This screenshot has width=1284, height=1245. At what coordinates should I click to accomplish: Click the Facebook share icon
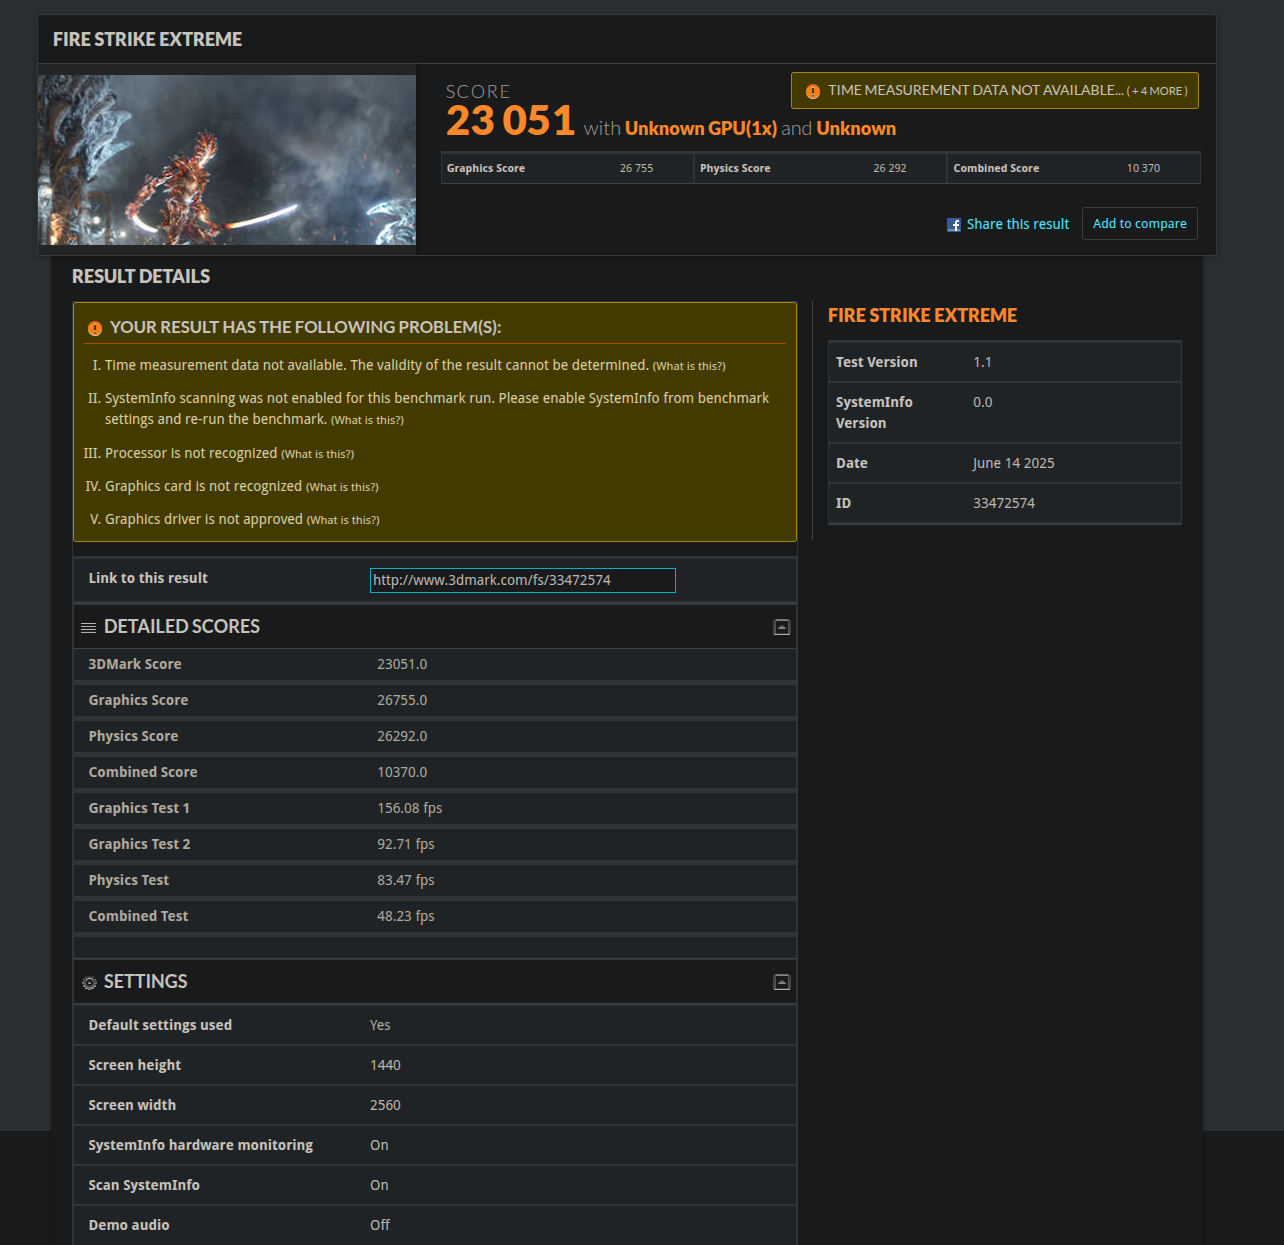pos(954,225)
